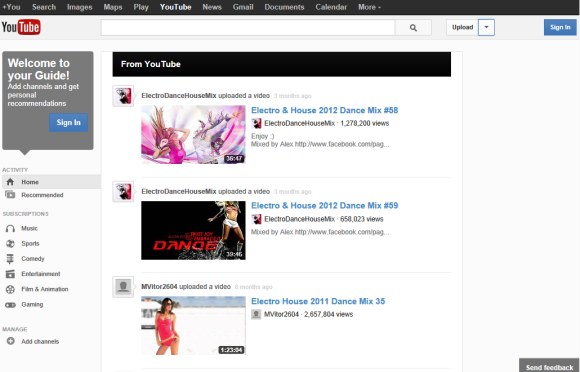580x372 pixels.
Task: Click ElectroDanceHouseMix avatar above Mix #58
Action: [x=123, y=96]
